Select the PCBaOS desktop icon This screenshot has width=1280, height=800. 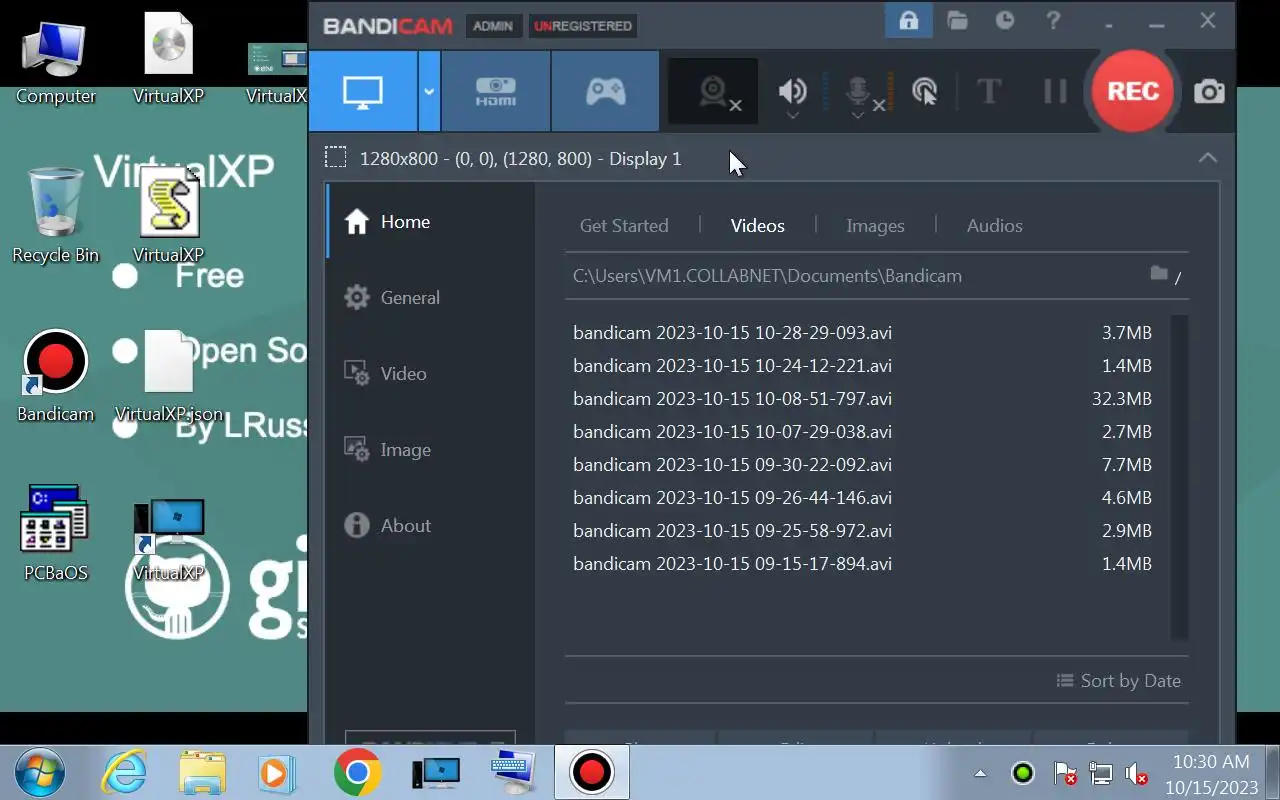click(x=55, y=534)
